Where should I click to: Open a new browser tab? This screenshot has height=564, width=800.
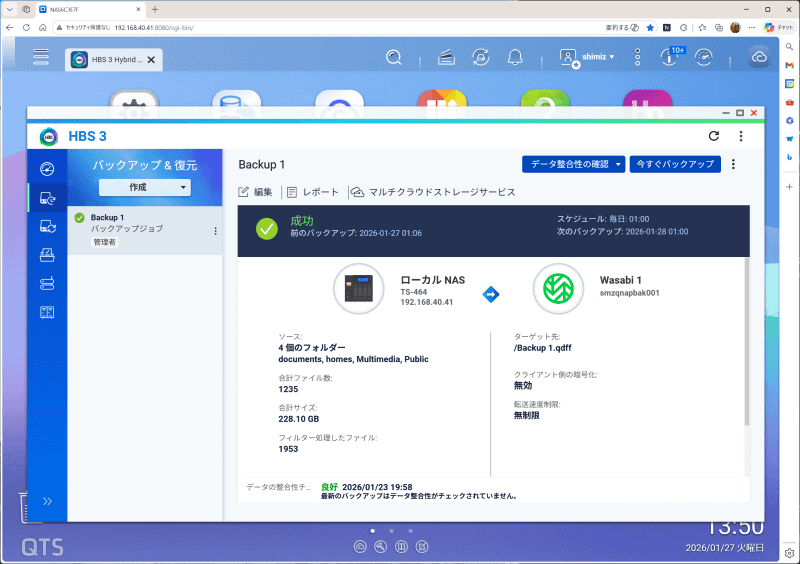point(155,9)
